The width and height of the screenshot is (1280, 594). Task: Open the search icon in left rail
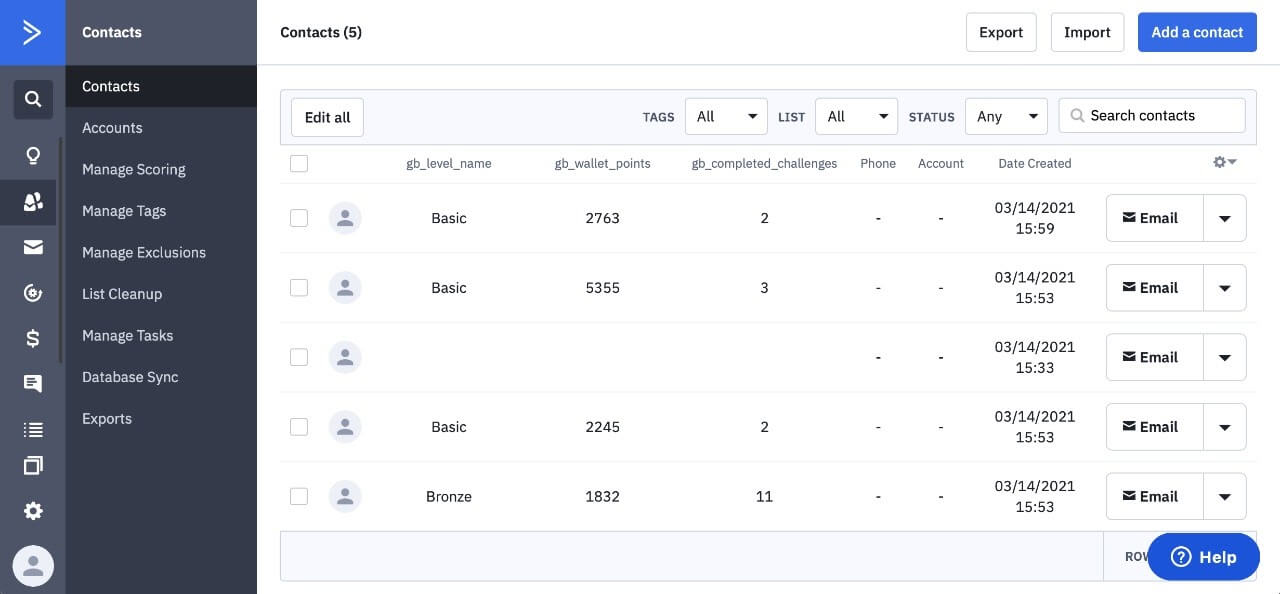coord(33,99)
